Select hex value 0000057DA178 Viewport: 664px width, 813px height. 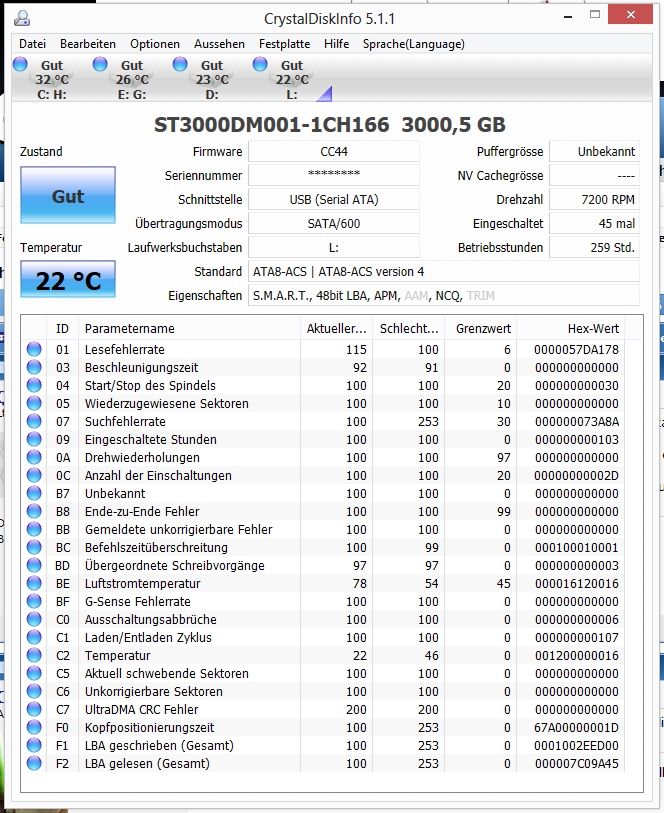(x=576, y=349)
